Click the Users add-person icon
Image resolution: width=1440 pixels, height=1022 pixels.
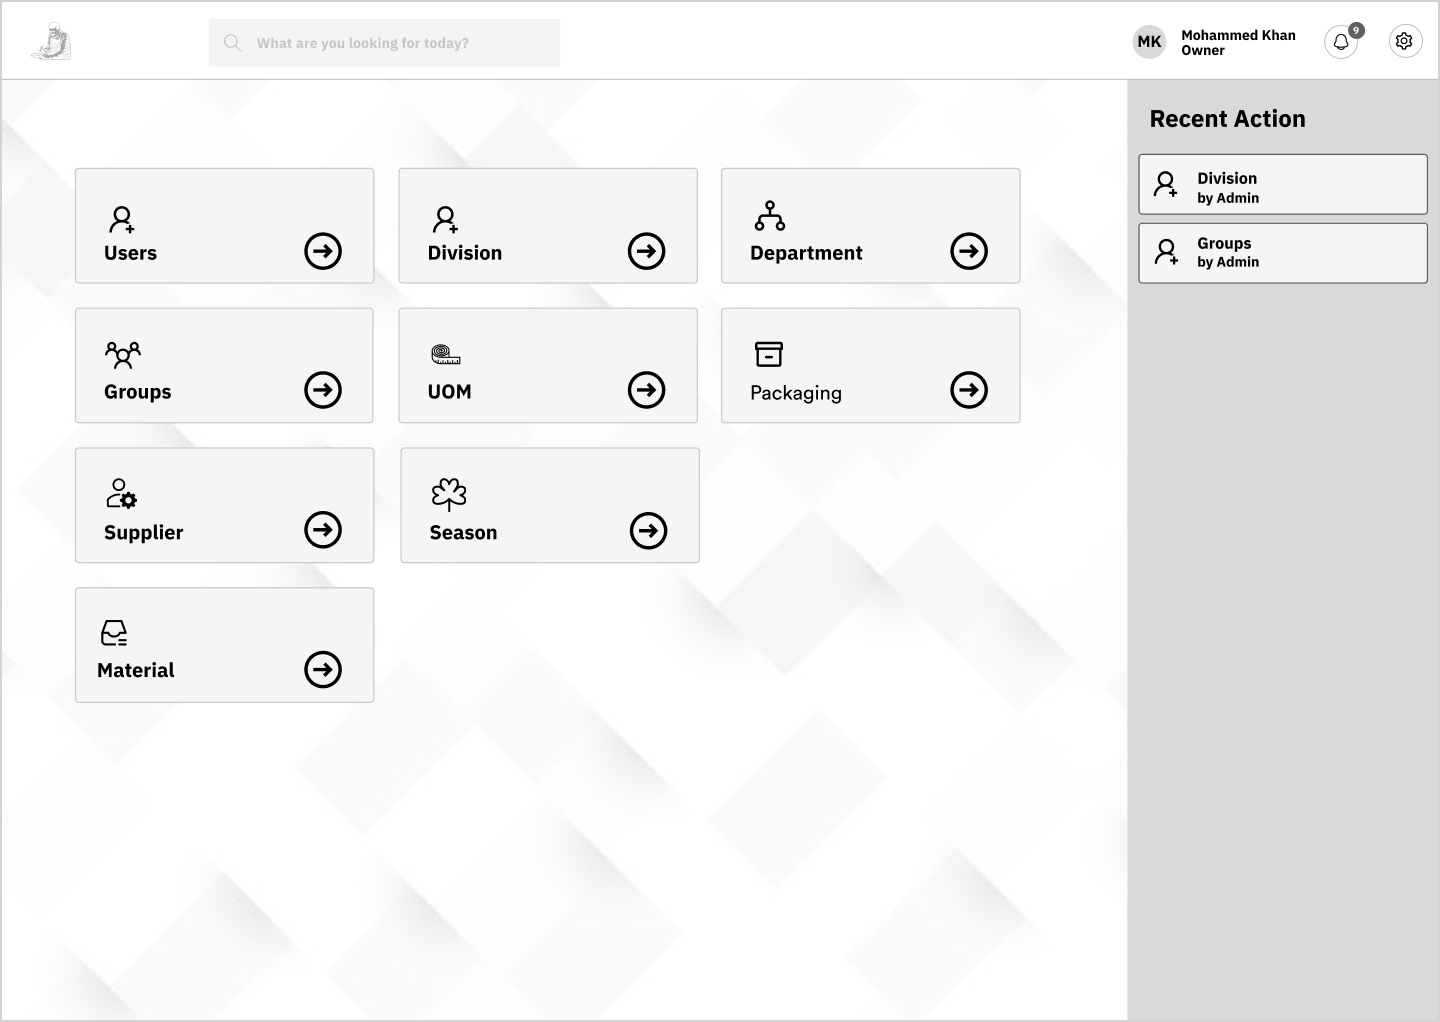pyautogui.click(x=122, y=219)
